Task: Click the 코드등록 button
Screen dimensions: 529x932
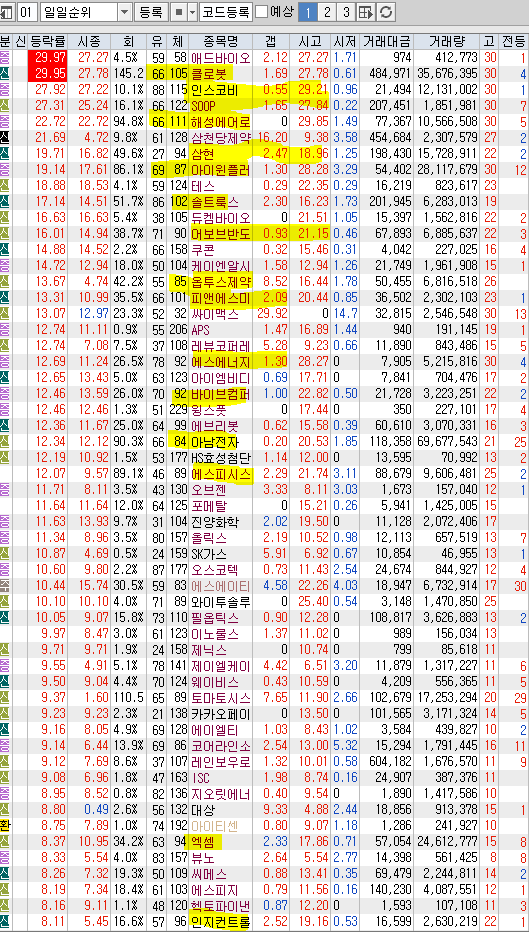Action: (225, 11)
